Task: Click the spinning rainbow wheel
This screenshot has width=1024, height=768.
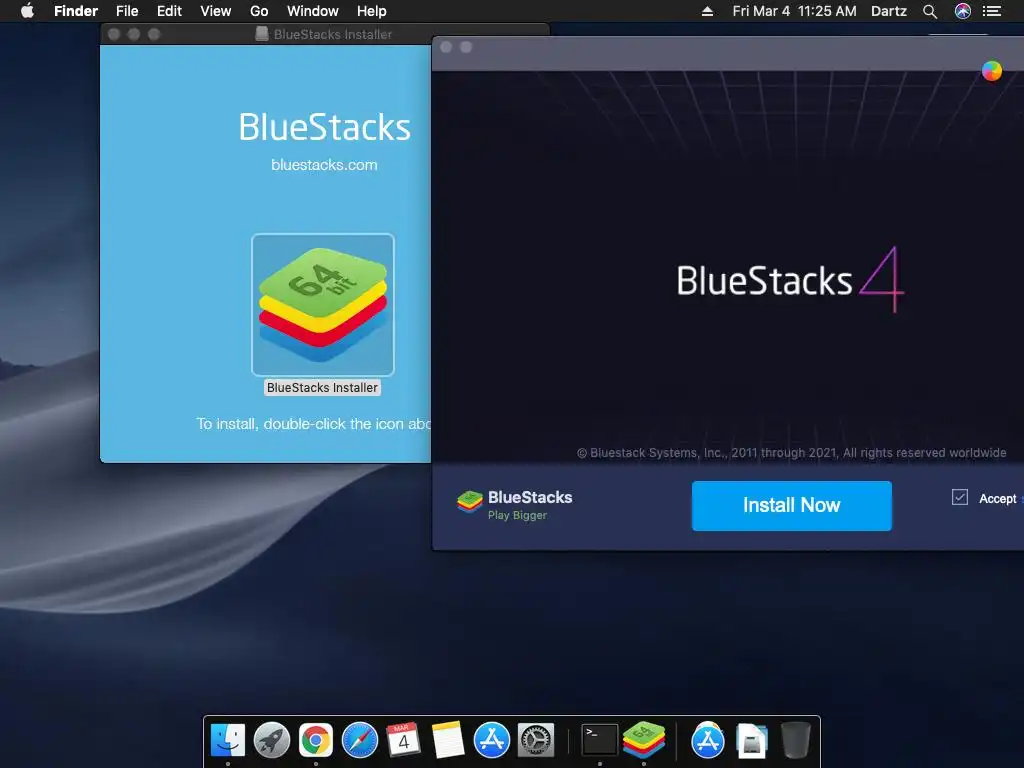Action: (x=991, y=71)
